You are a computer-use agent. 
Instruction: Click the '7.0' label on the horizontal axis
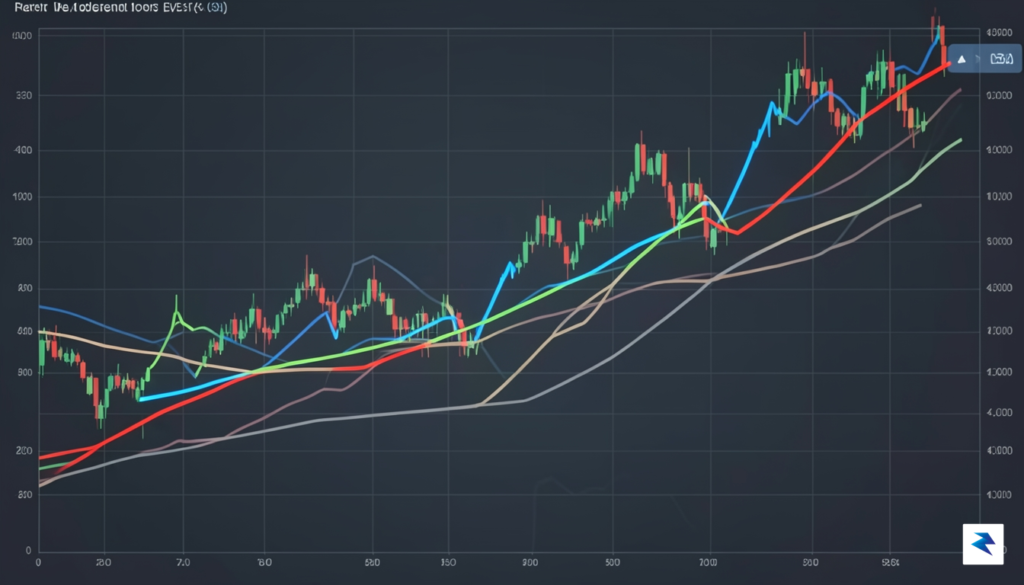[x=183, y=562]
